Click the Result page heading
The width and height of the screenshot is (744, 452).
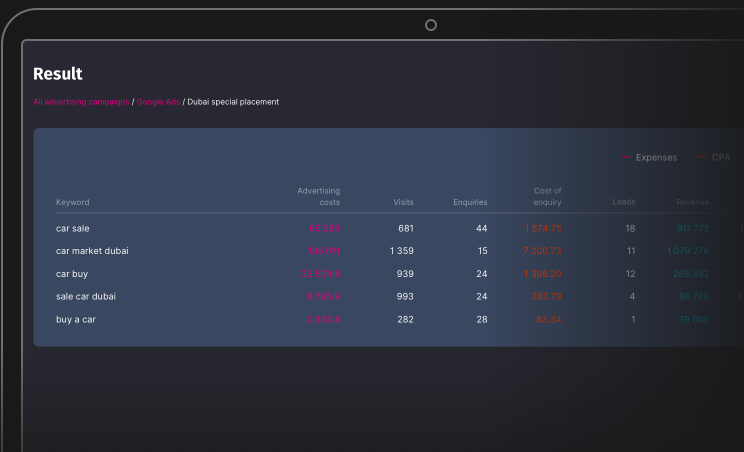[x=58, y=74]
